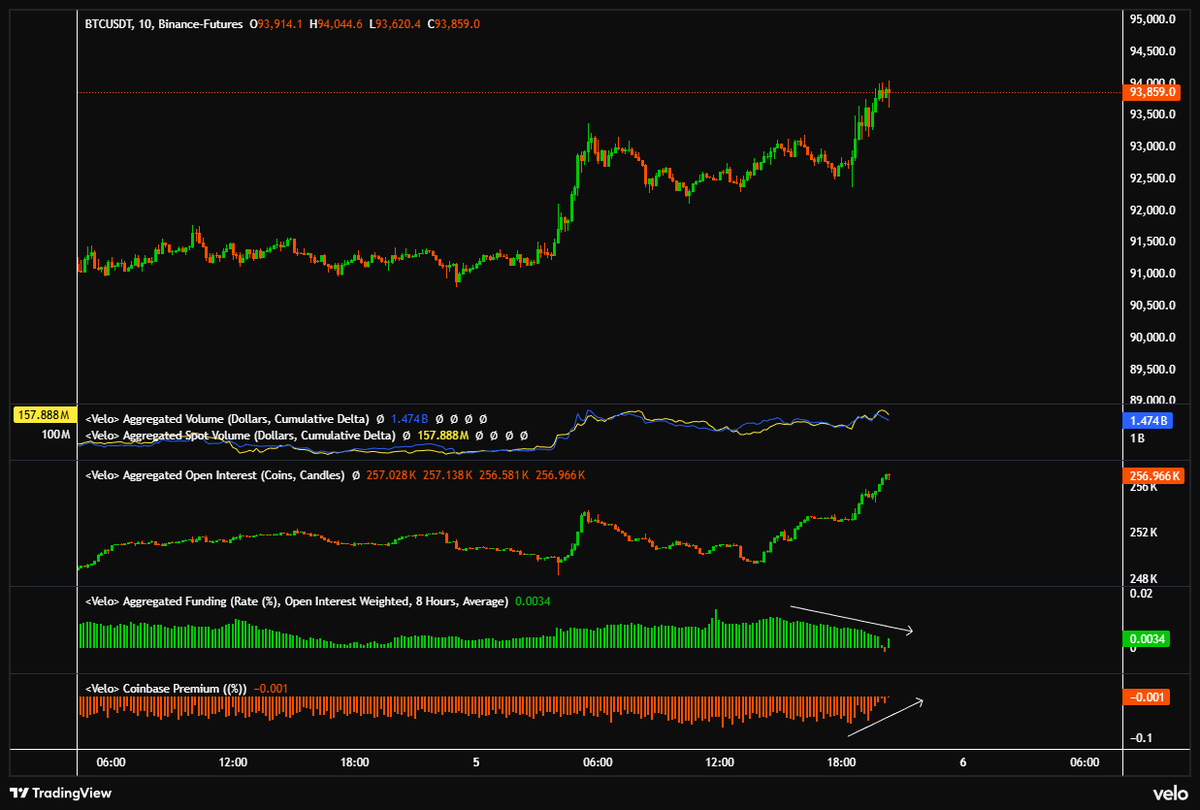The height and width of the screenshot is (810, 1200).
Task: Open the Aggregated Spot Volume indicator legend
Action: pyautogui.click(x=241, y=436)
